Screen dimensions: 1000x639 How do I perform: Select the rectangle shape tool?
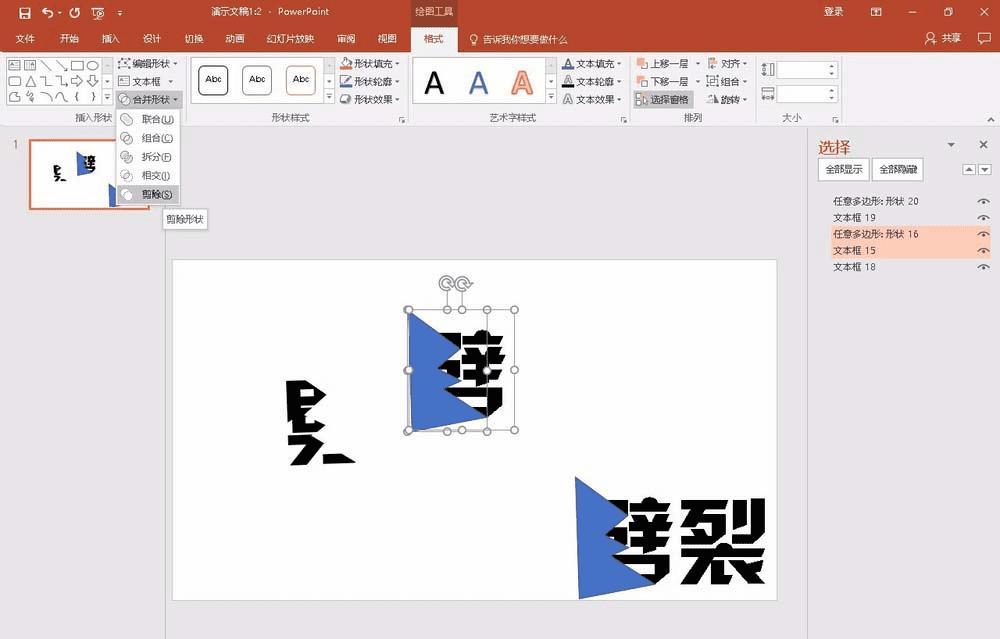[x=77, y=65]
